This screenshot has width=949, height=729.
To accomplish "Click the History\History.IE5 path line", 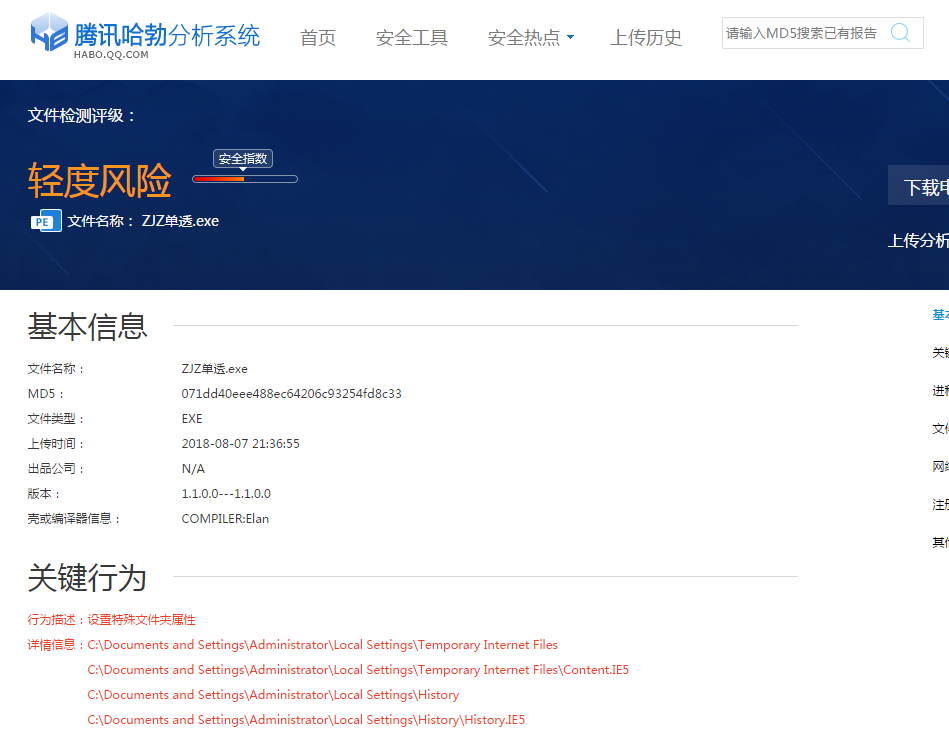I will 306,719.
